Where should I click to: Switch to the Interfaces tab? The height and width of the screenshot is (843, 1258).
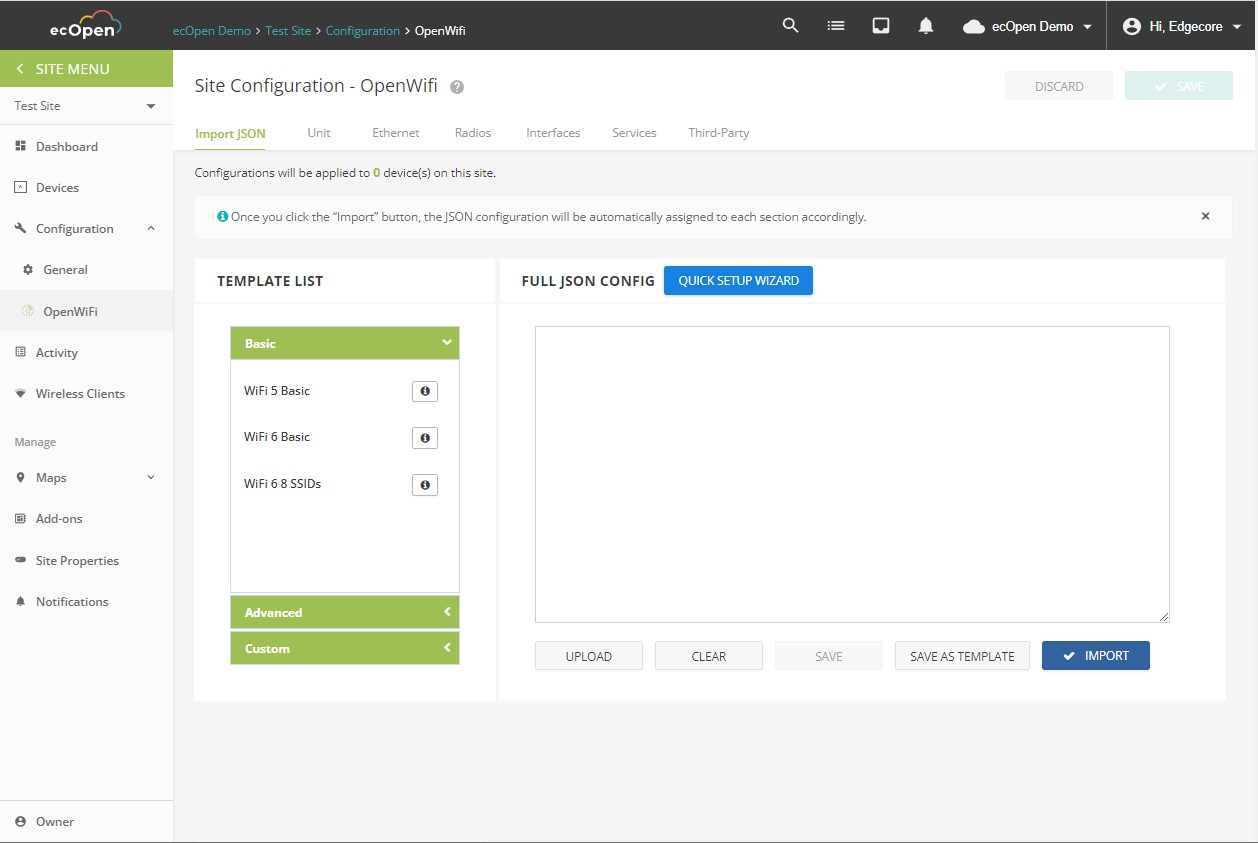[553, 133]
